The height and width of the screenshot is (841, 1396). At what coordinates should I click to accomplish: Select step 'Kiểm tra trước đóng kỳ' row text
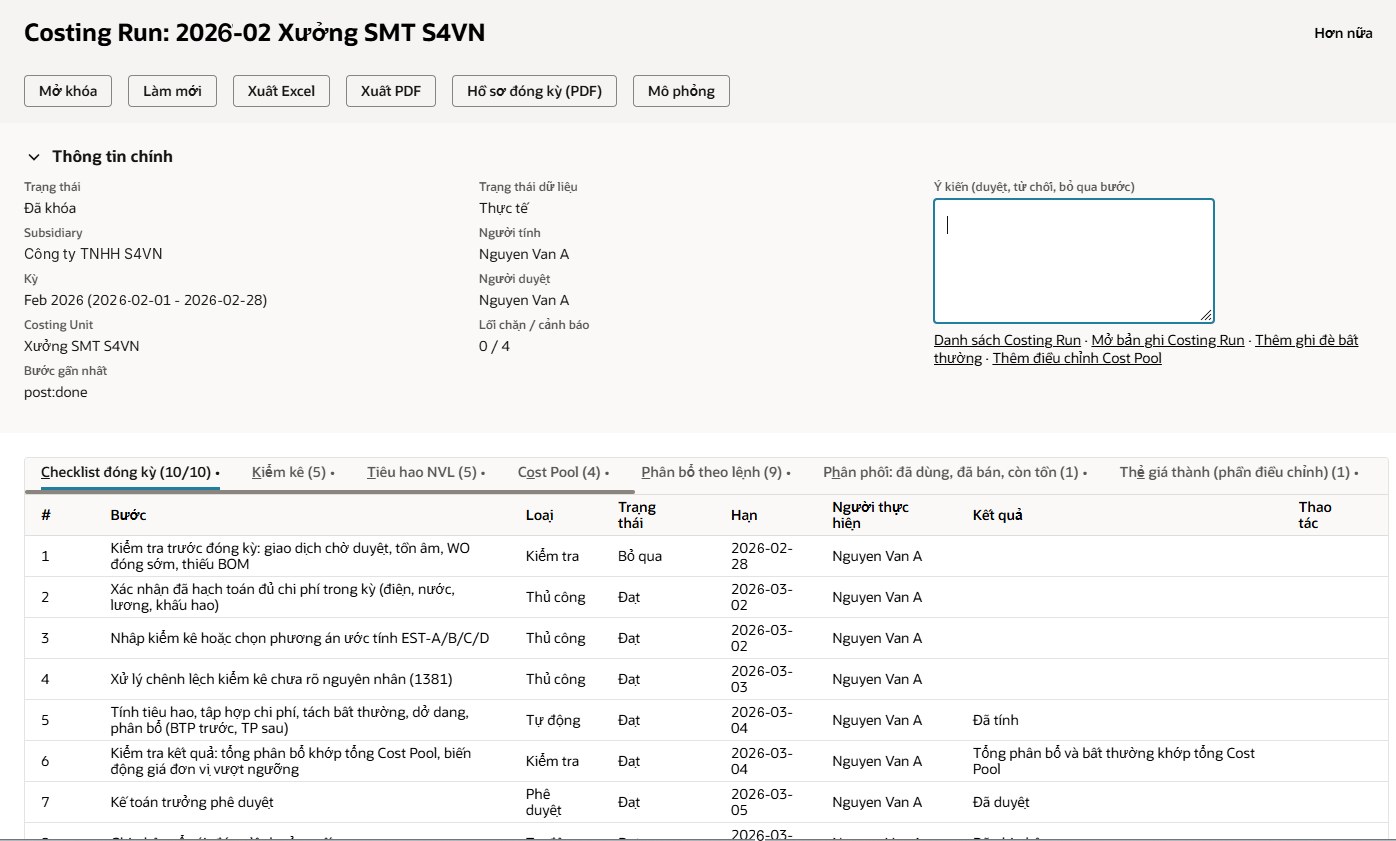tap(290, 556)
